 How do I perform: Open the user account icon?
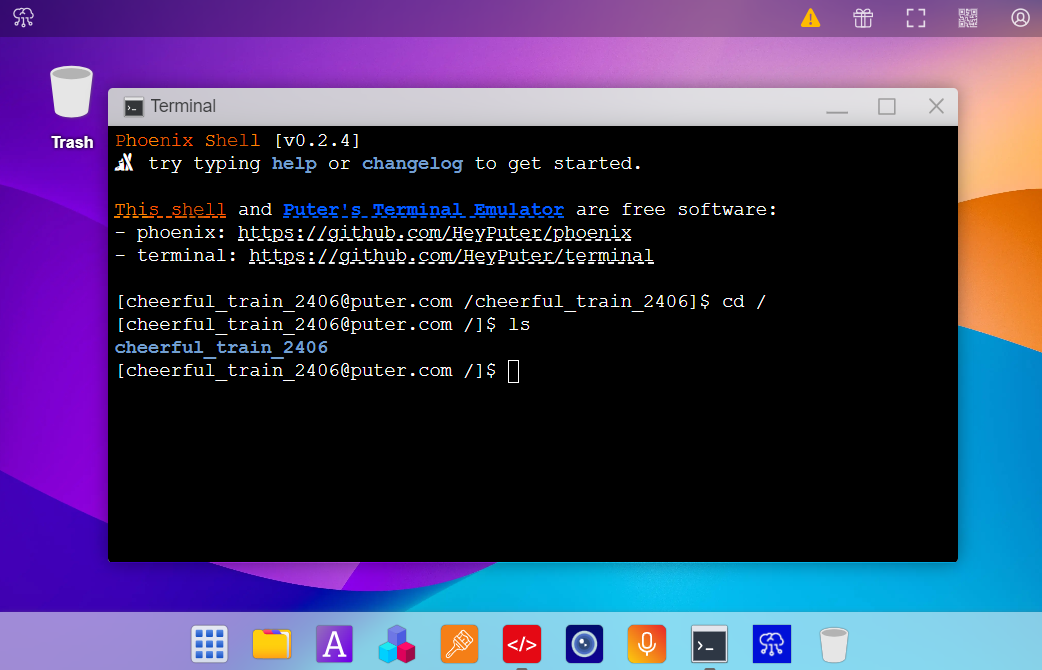click(1019, 18)
